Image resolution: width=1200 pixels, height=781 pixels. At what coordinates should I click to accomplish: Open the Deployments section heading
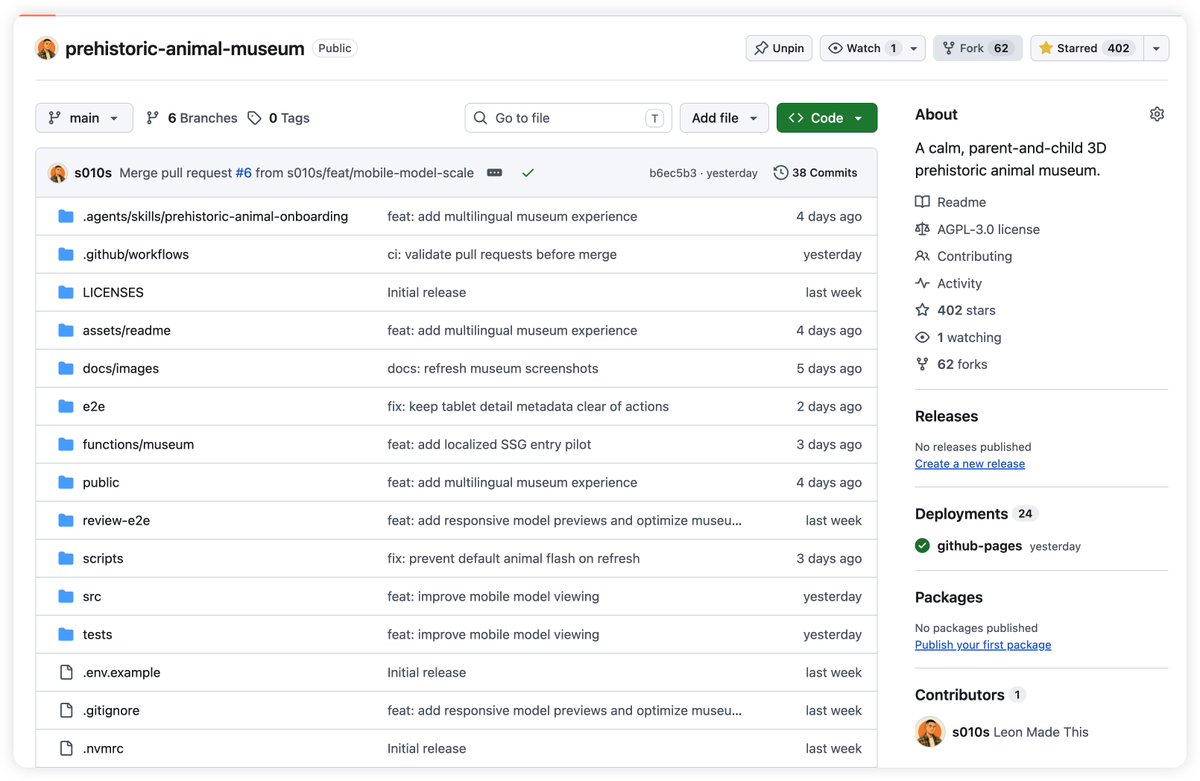961,514
